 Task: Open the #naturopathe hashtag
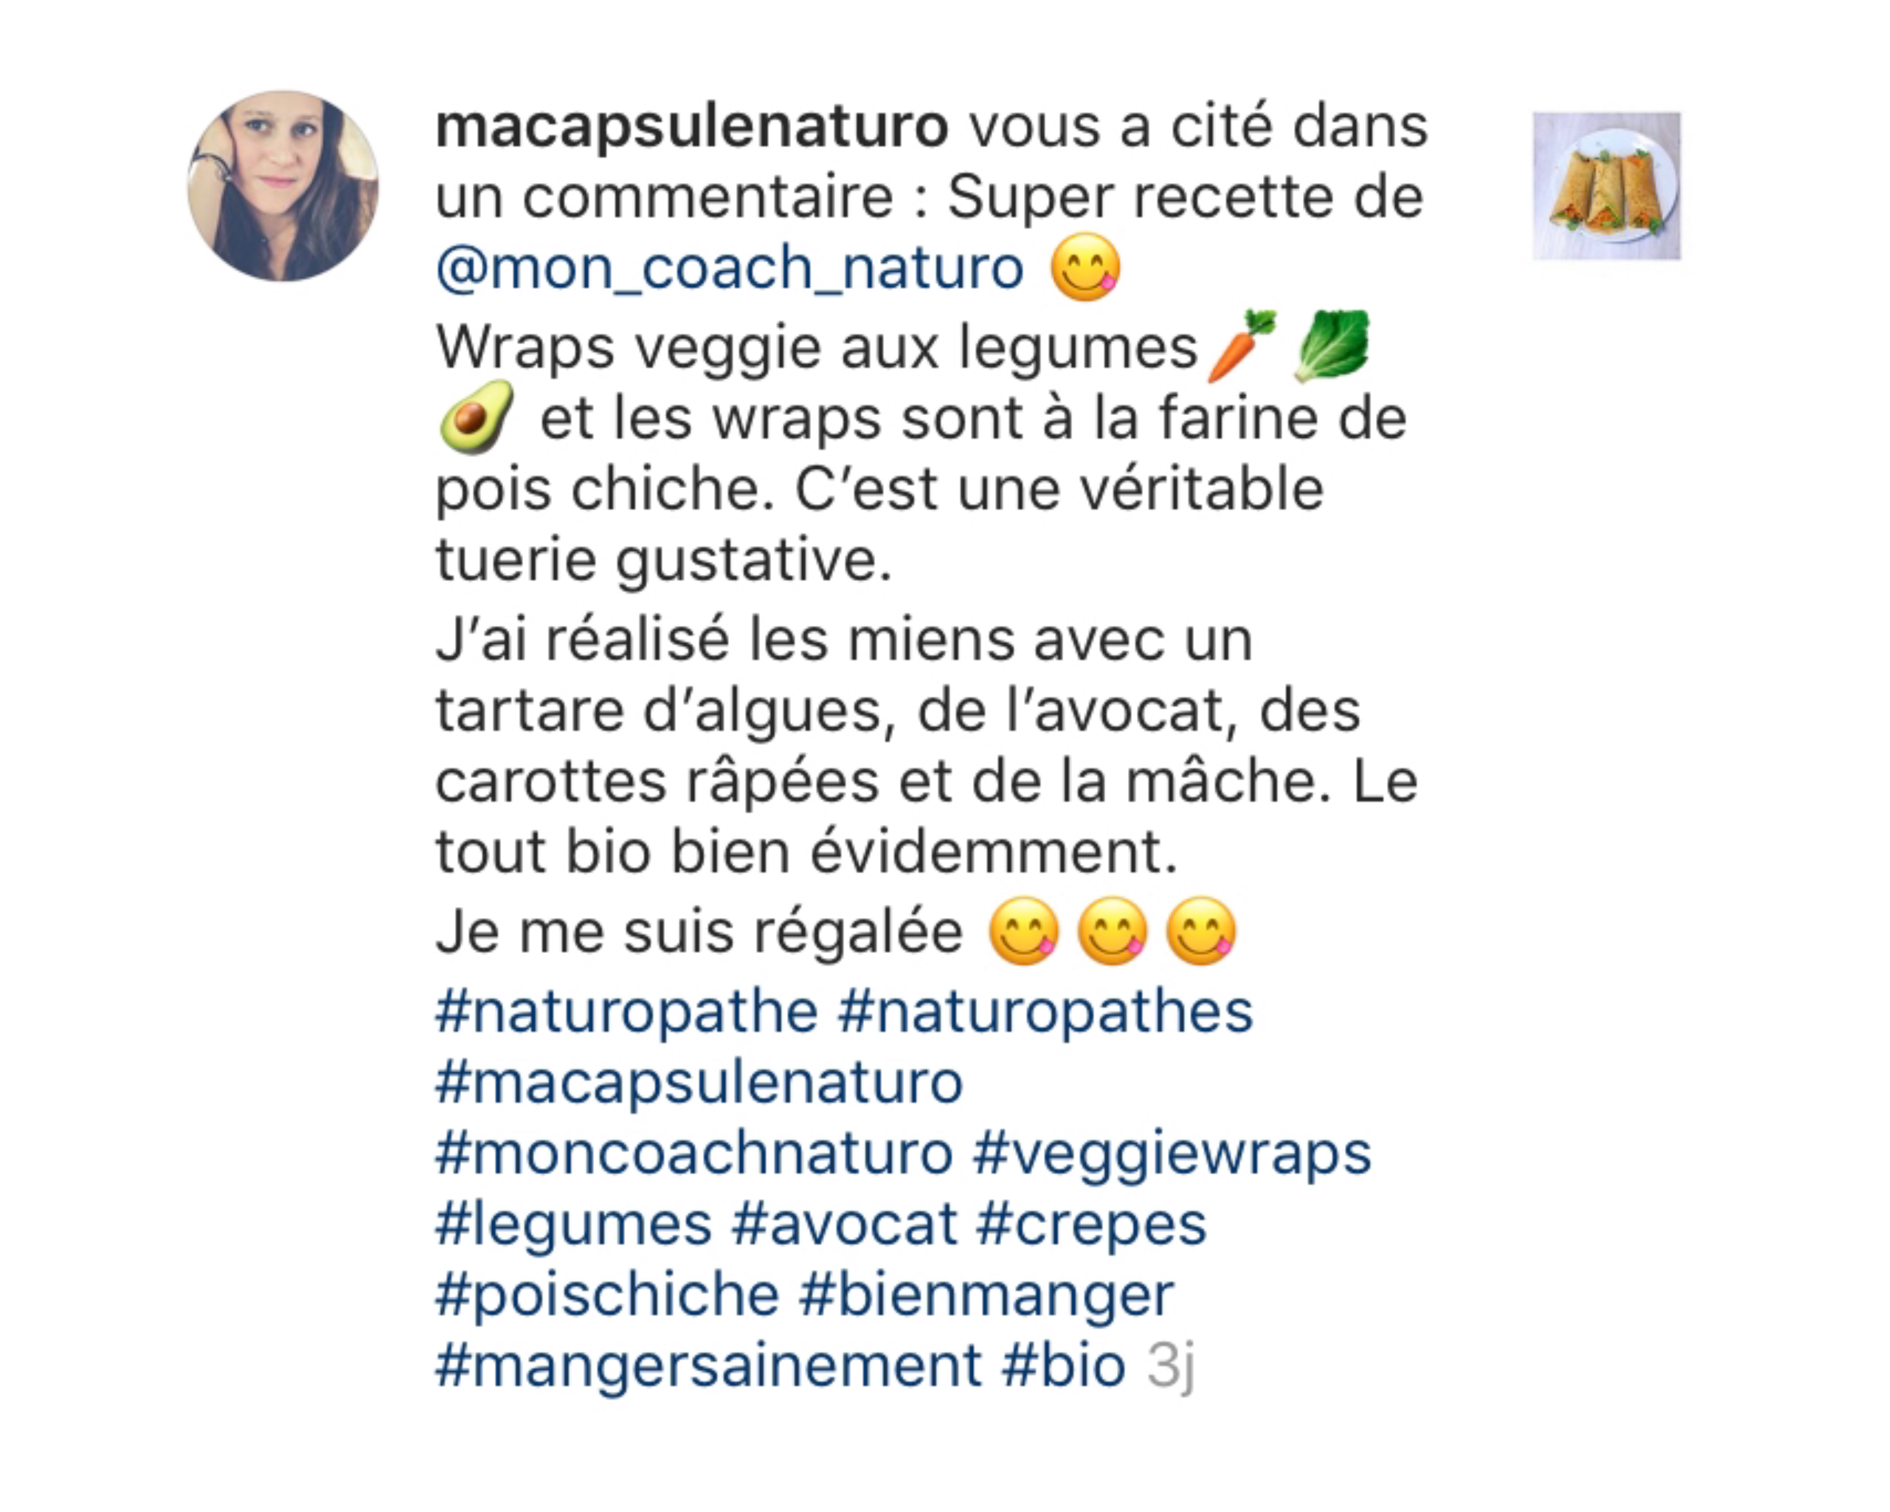627,1012
